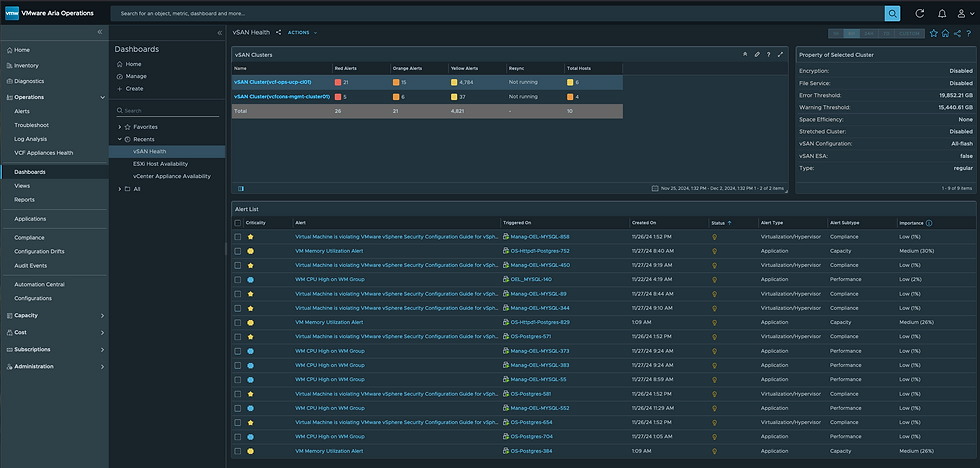The image size is (980, 468).
Task: Open vSAN Cluster(vcf-ops-ucp-cl01) link
Action: pyautogui.click(x=272, y=82)
